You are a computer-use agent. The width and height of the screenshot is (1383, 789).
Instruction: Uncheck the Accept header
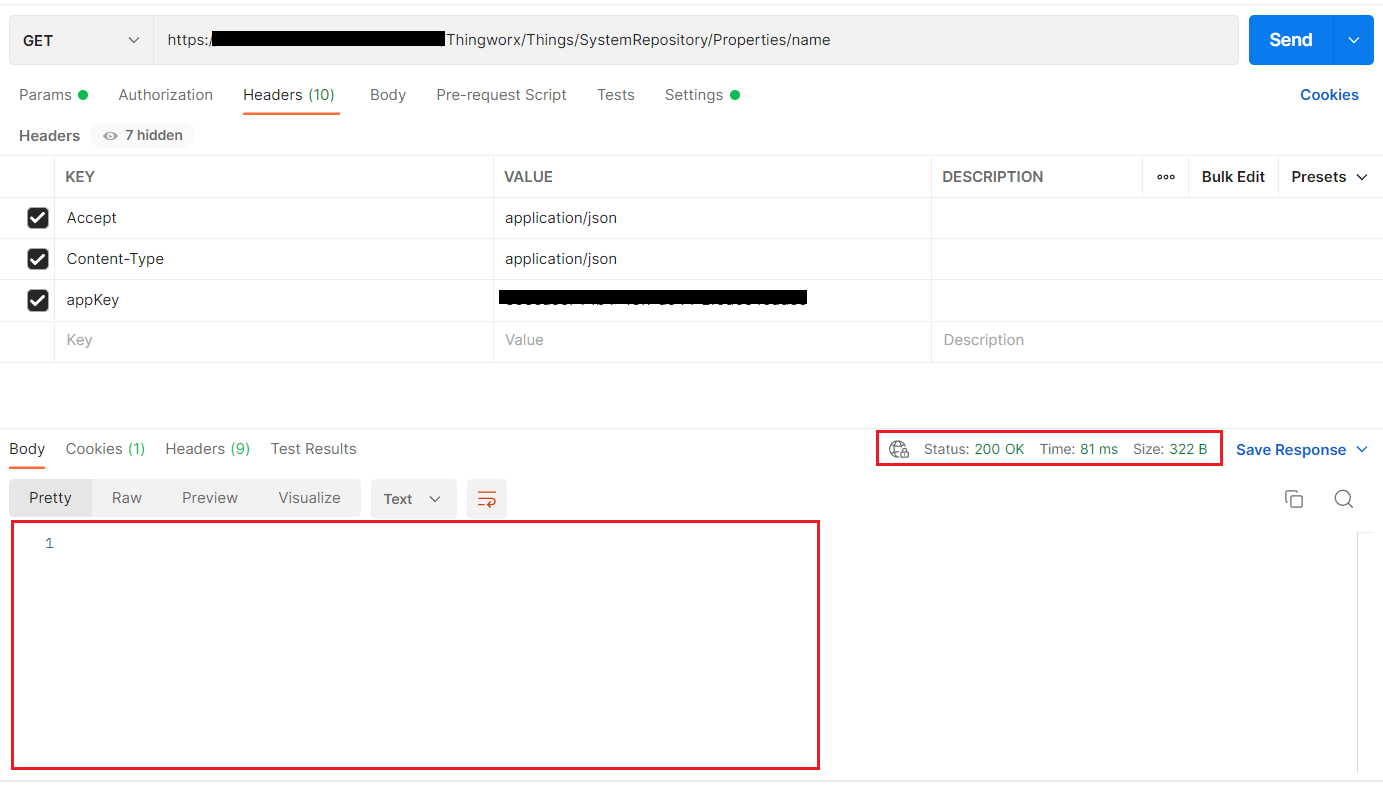(x=37, y=217)
